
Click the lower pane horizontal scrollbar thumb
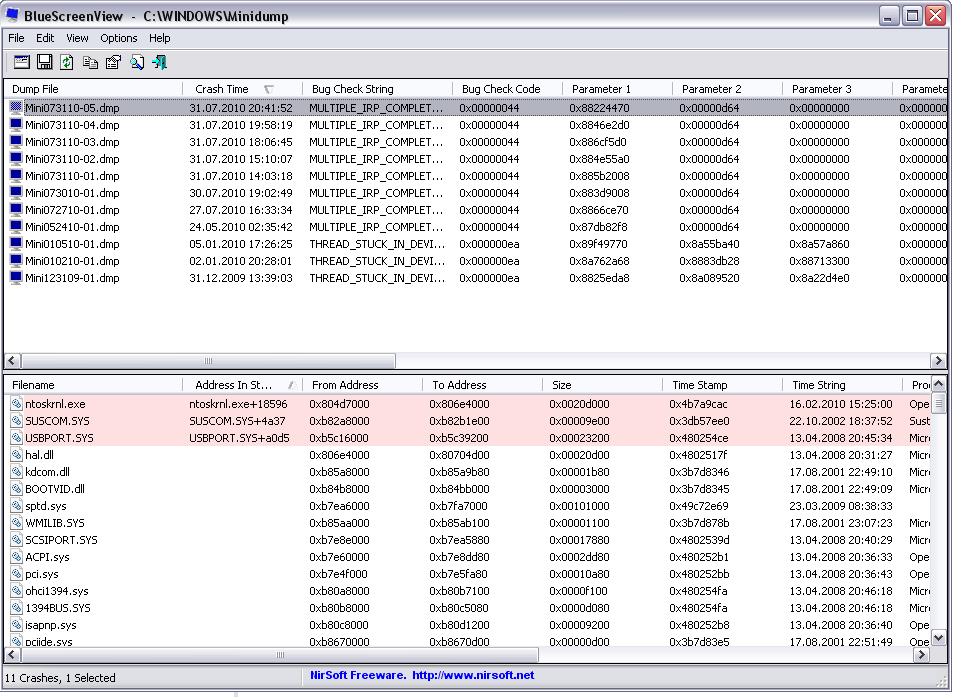tap(280, 655)
